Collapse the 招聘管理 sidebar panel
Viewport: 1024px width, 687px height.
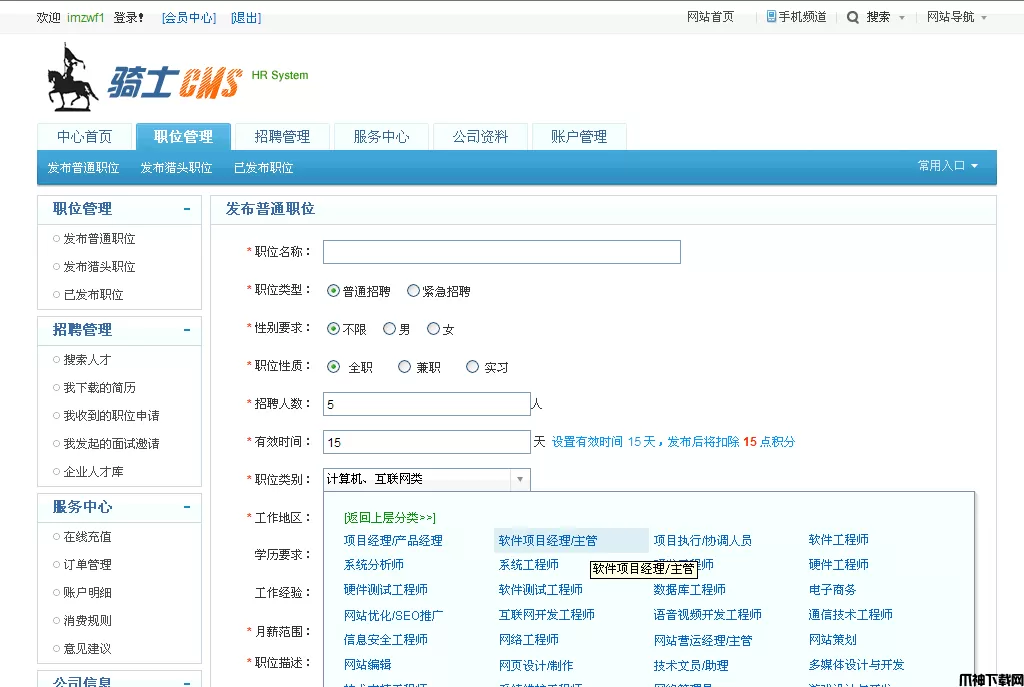pyautogui.click(x=186, y=330)
